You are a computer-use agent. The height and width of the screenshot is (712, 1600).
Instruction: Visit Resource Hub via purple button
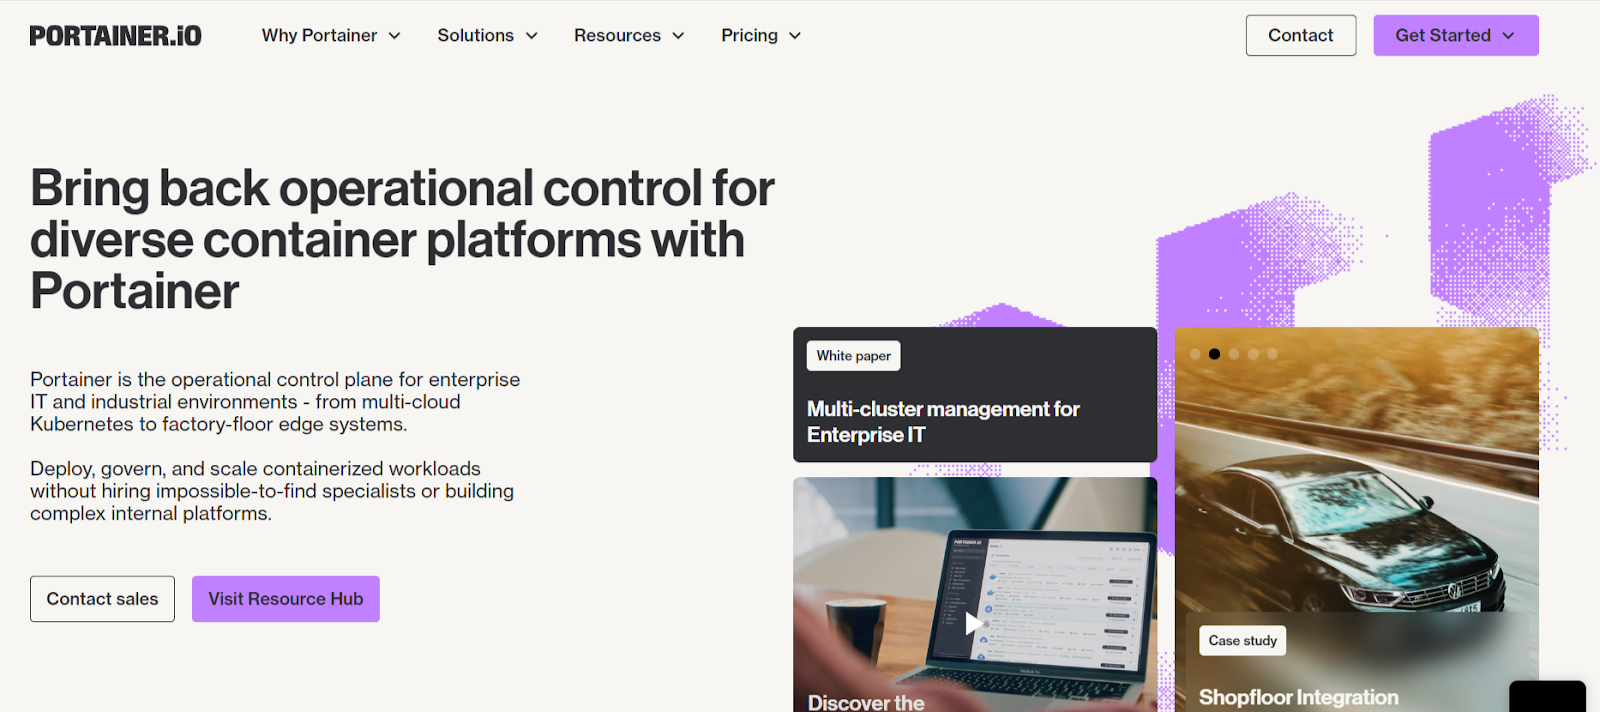click(286, 599)
